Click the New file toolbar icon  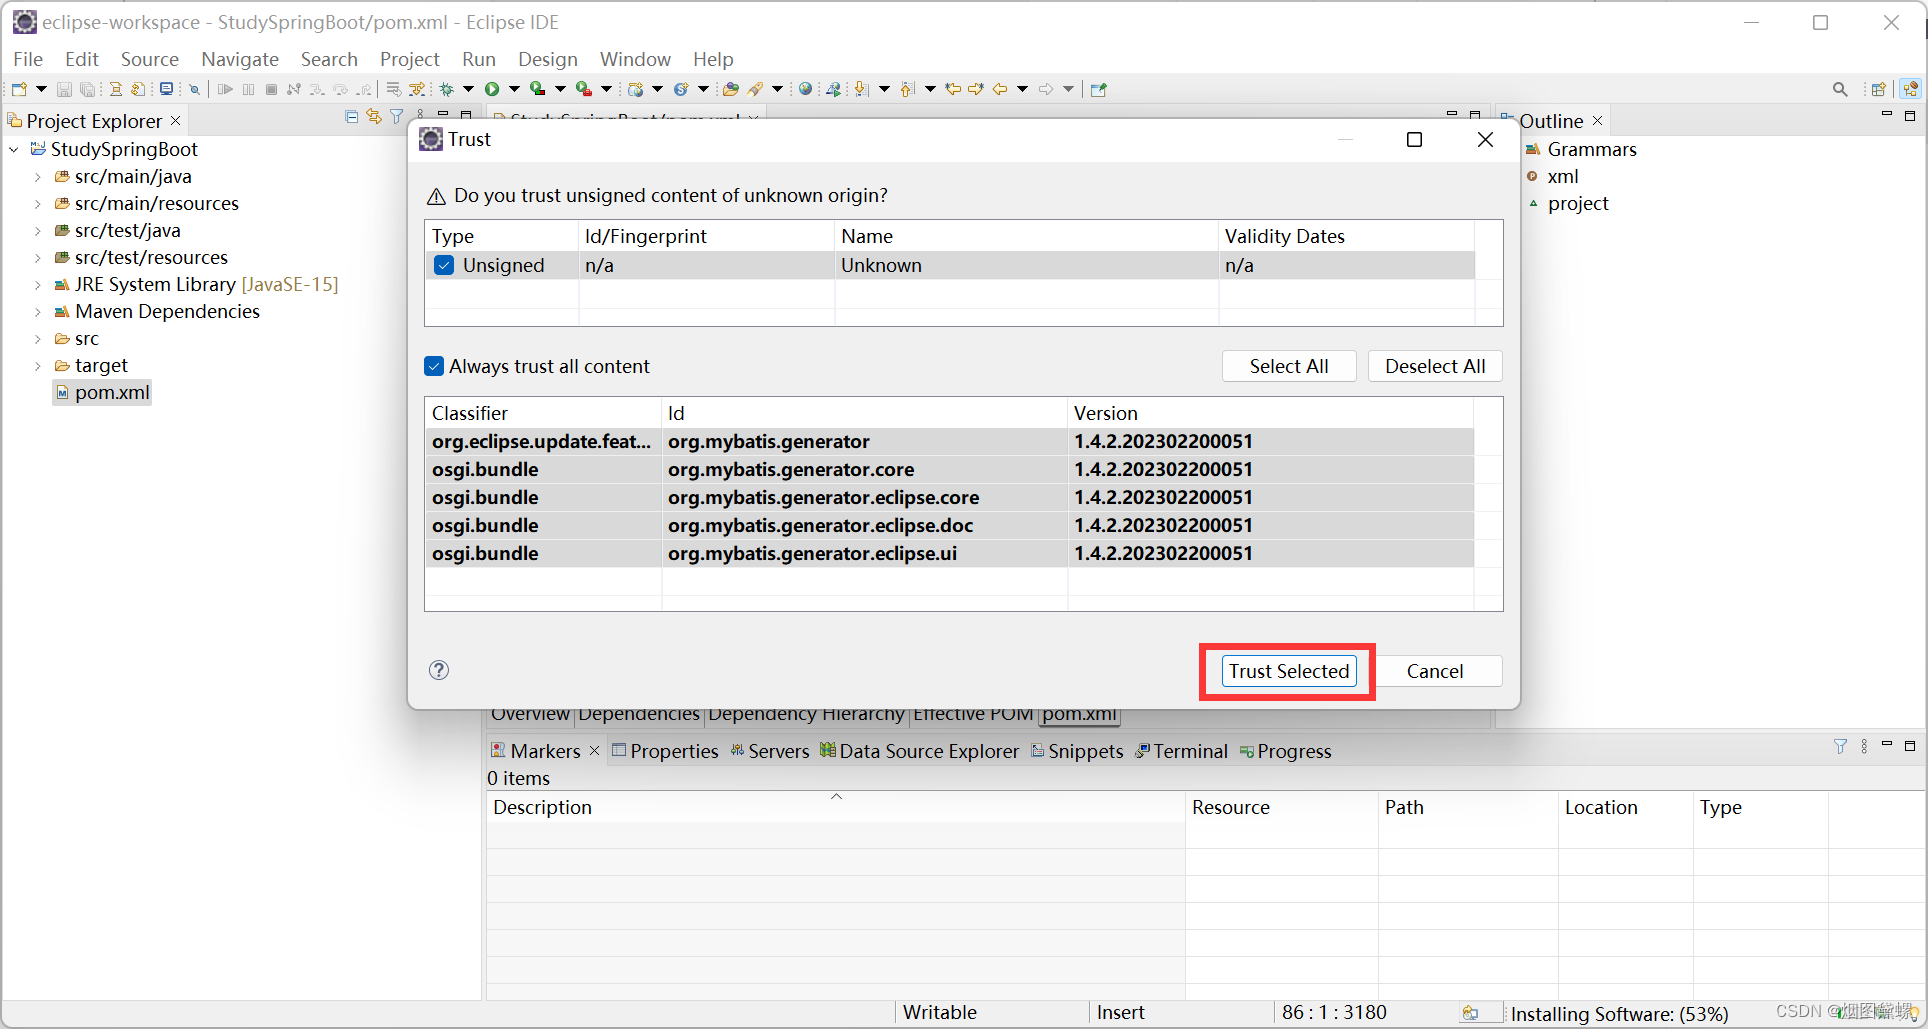19,89
